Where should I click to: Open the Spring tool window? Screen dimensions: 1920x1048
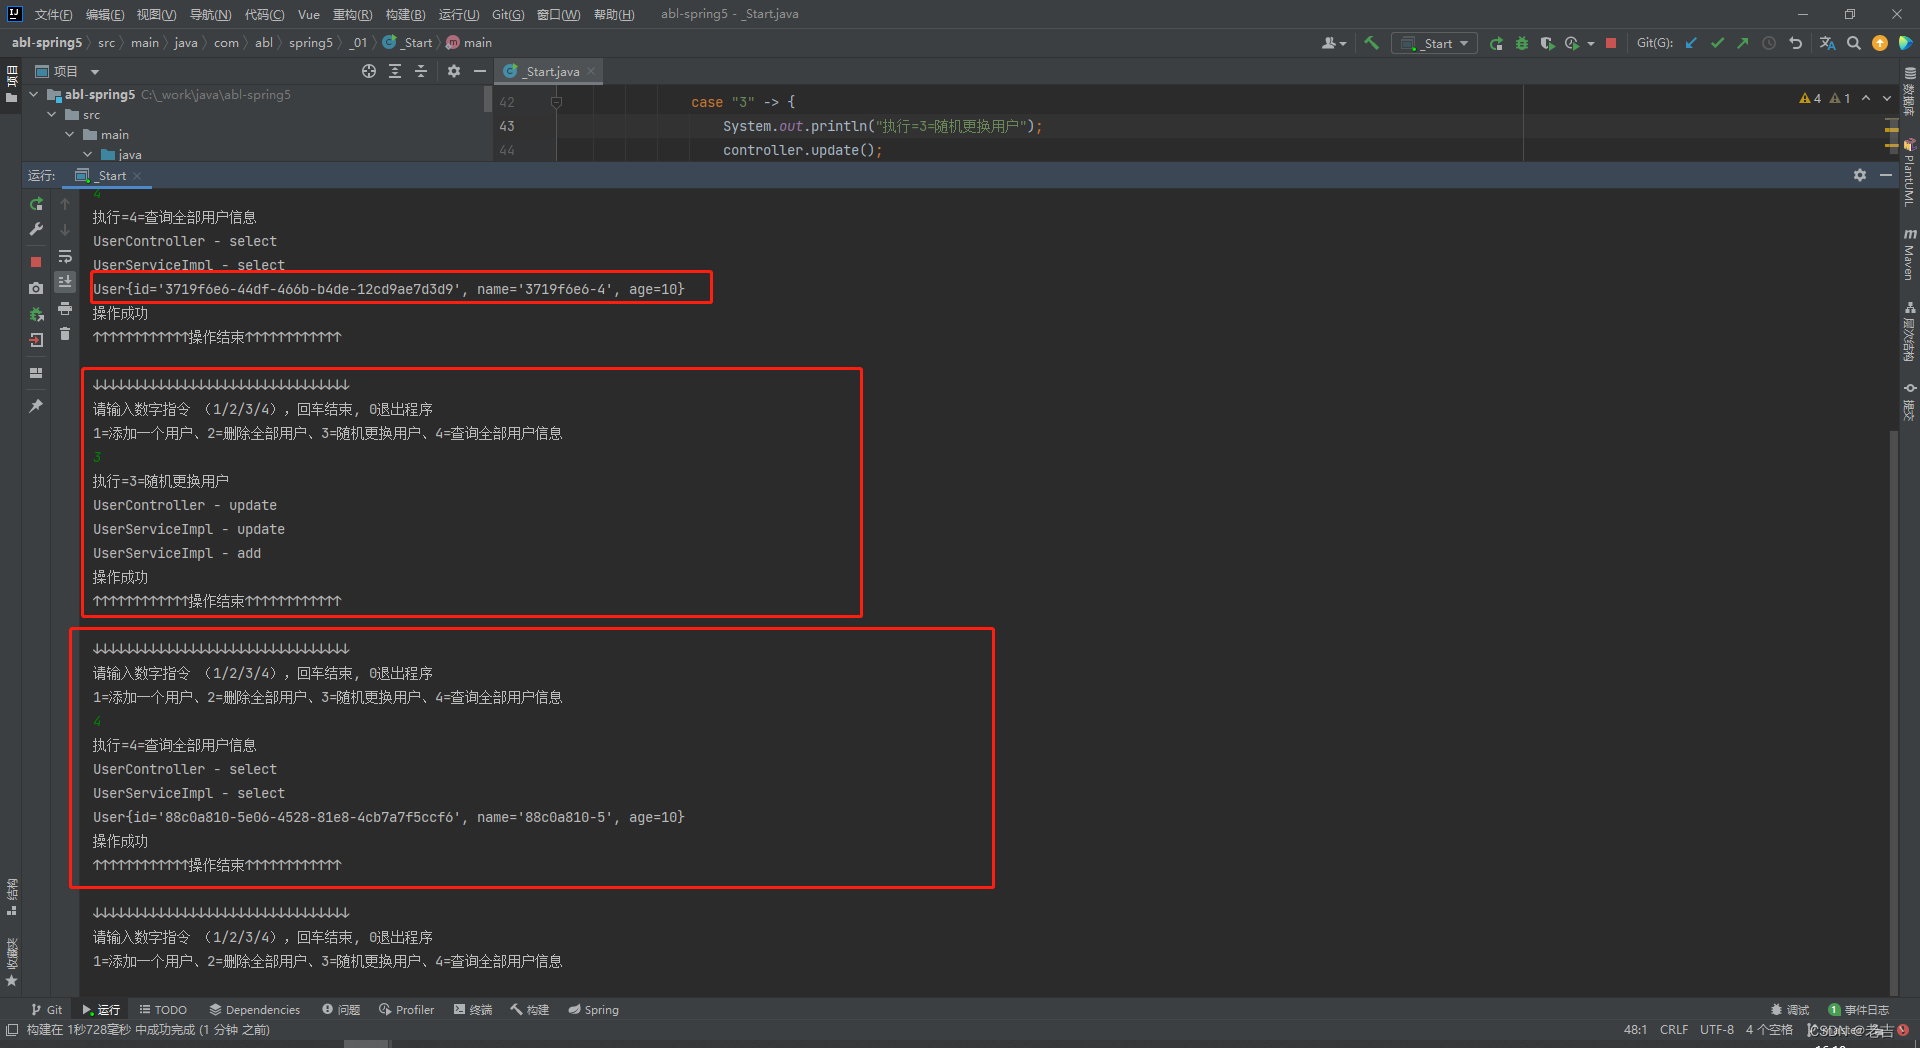[594, 1010]
